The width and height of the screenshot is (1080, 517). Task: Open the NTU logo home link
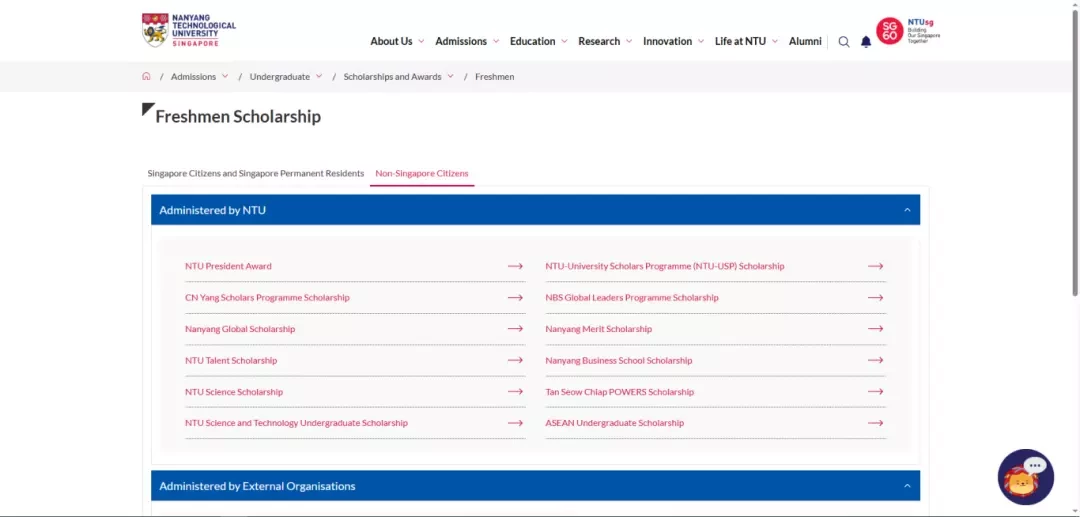[x=189, y=30]
